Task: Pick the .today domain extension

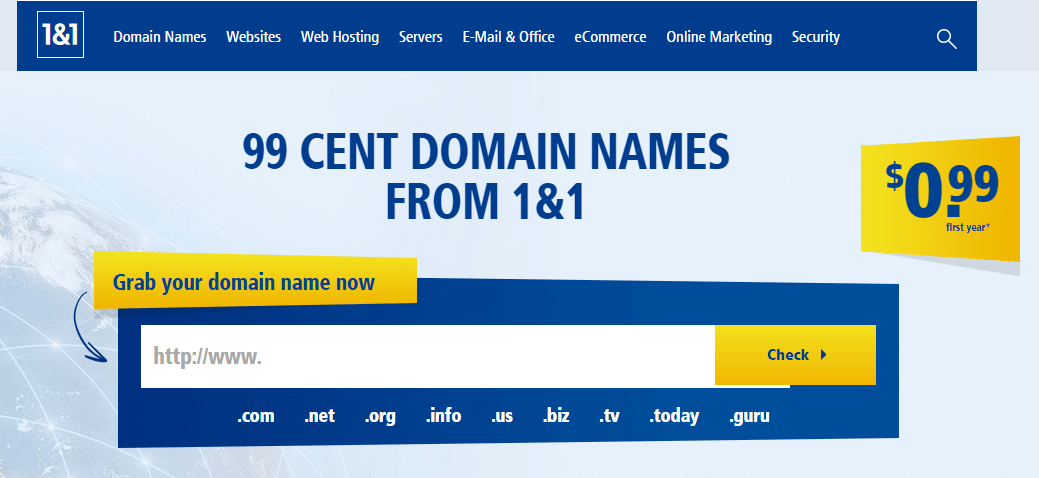Action: (x=674, y=416)
